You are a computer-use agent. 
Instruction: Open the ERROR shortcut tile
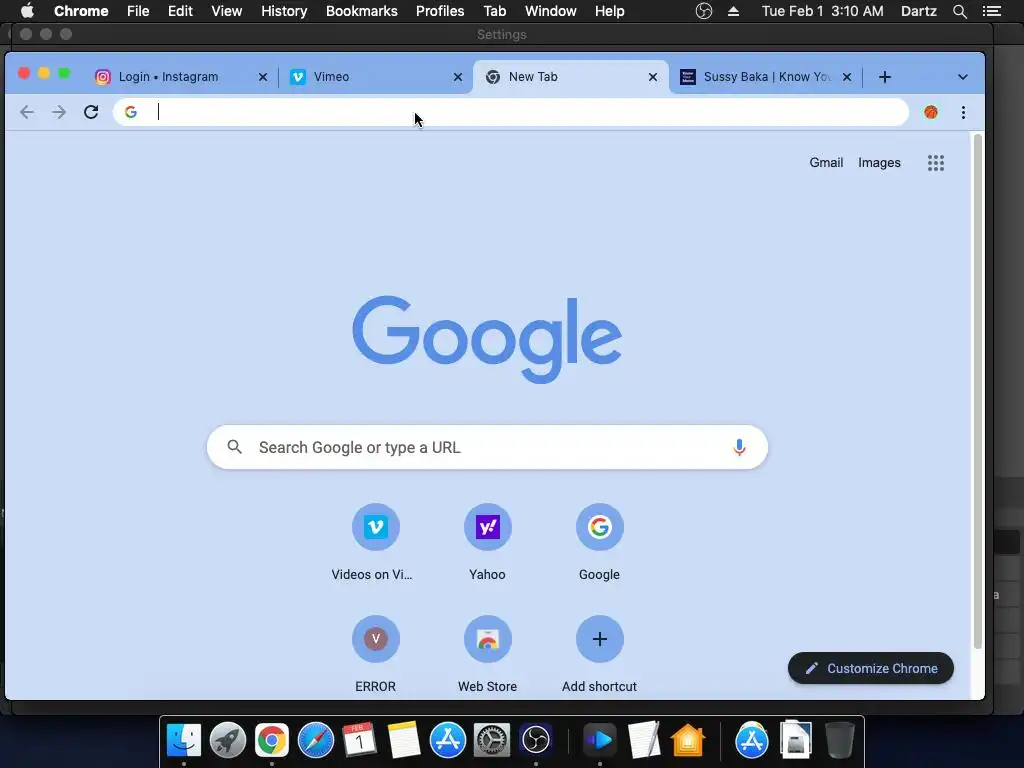point(376,639)
